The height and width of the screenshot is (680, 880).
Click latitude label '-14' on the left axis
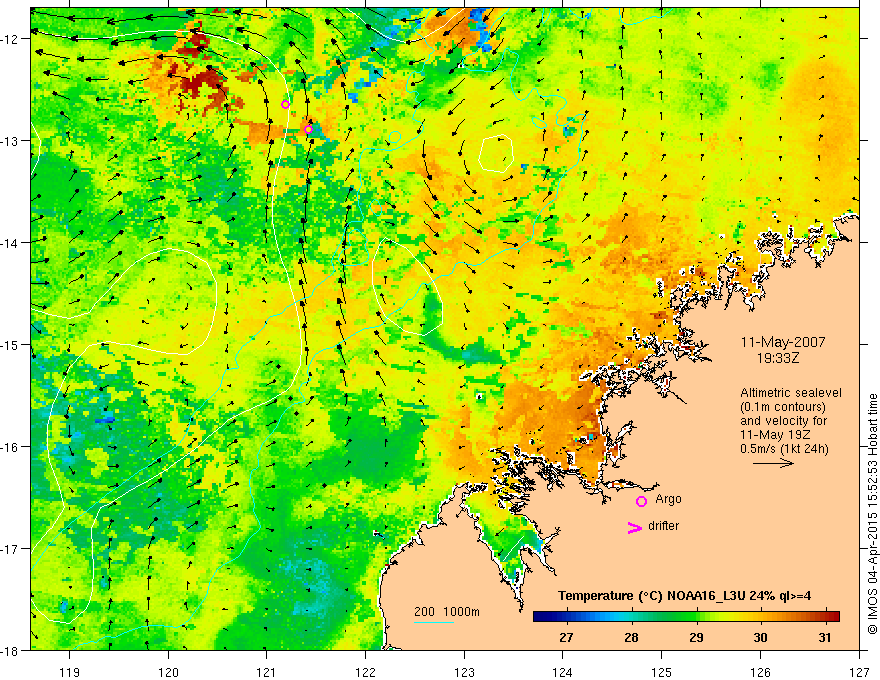click(10, 243)
